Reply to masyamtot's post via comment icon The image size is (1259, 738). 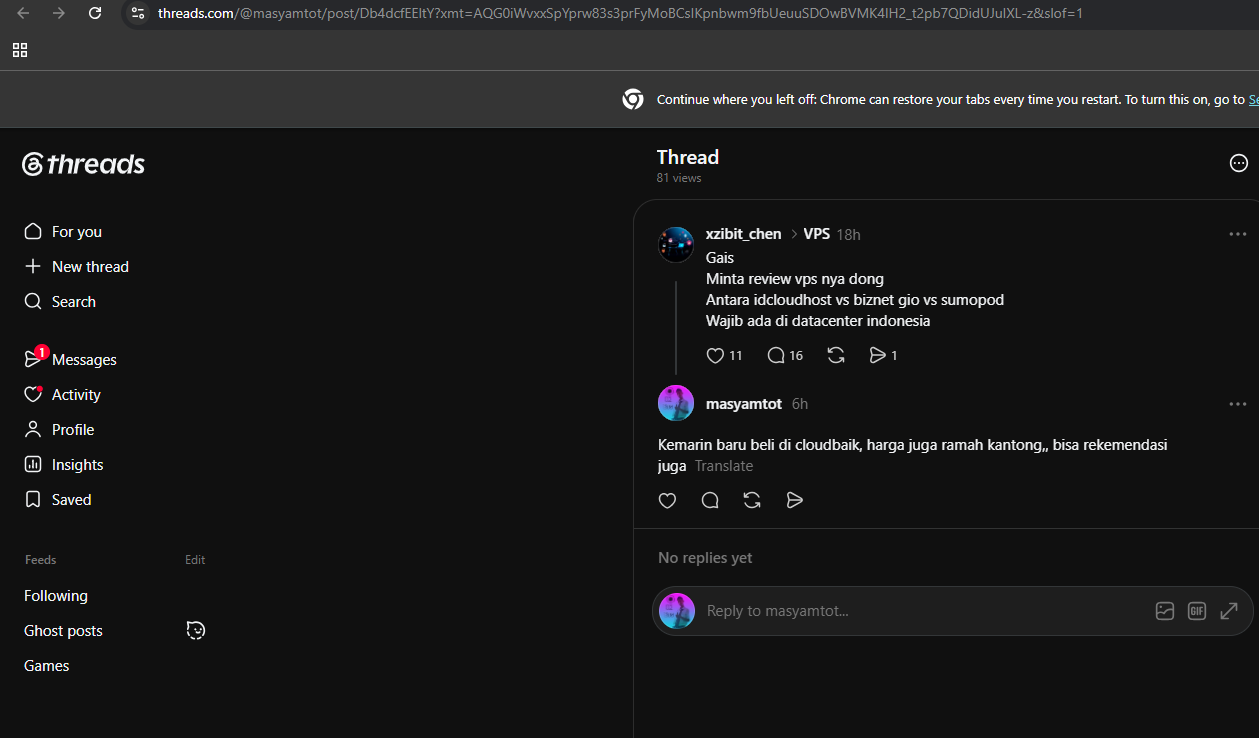click(710, 500)
